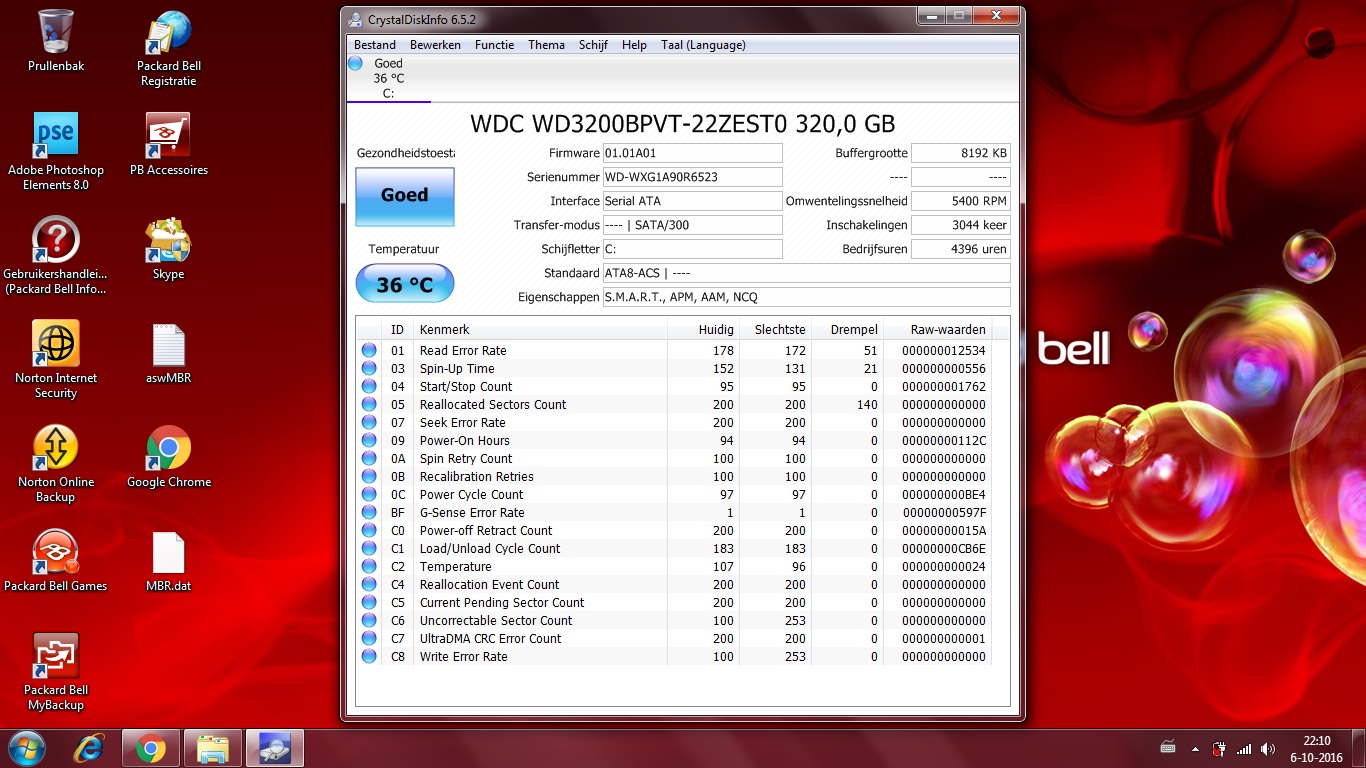Viewport: 1366px width, 768px height.
Task: Open the Bewerken menu
Action: point(435,45)
